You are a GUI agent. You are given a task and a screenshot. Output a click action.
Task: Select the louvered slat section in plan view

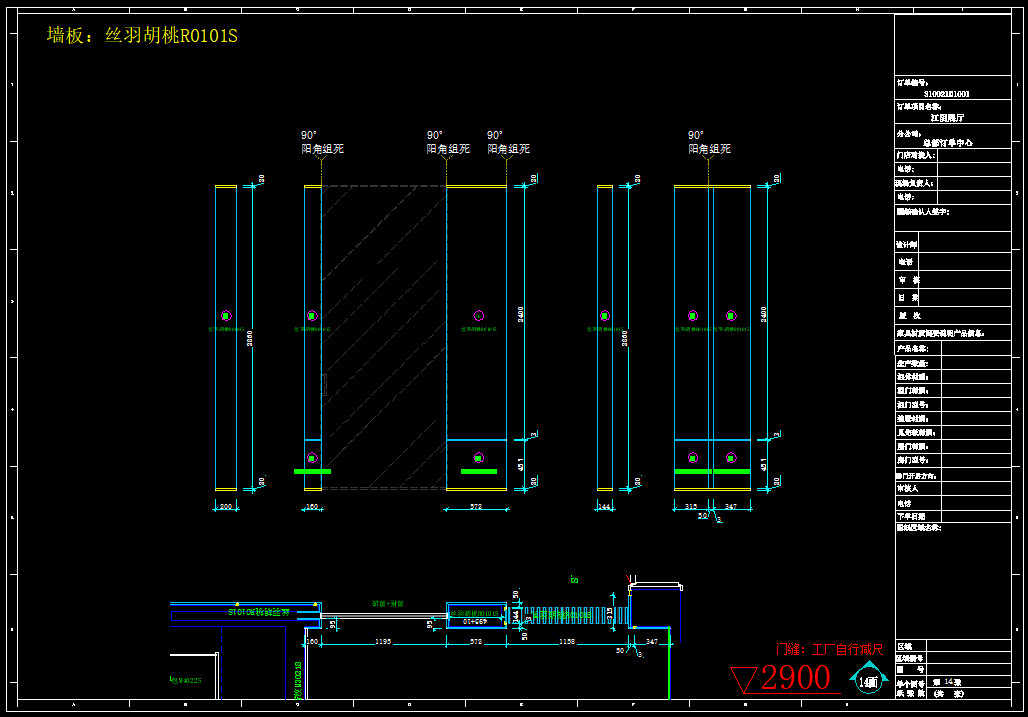pos(567,615)
